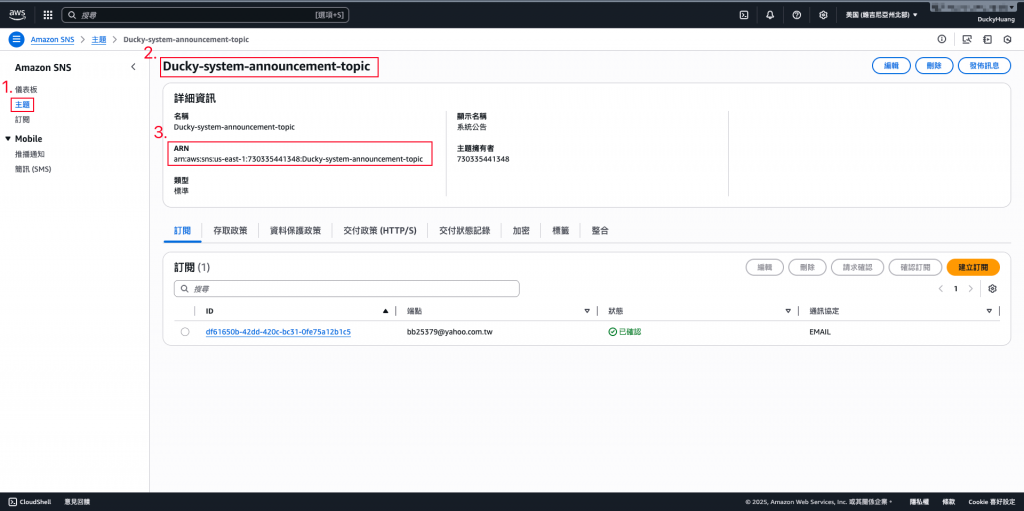Screen dimensions: 1024x511
Task: Open 推播通知 in the sidebar
Action: (30, 154)
